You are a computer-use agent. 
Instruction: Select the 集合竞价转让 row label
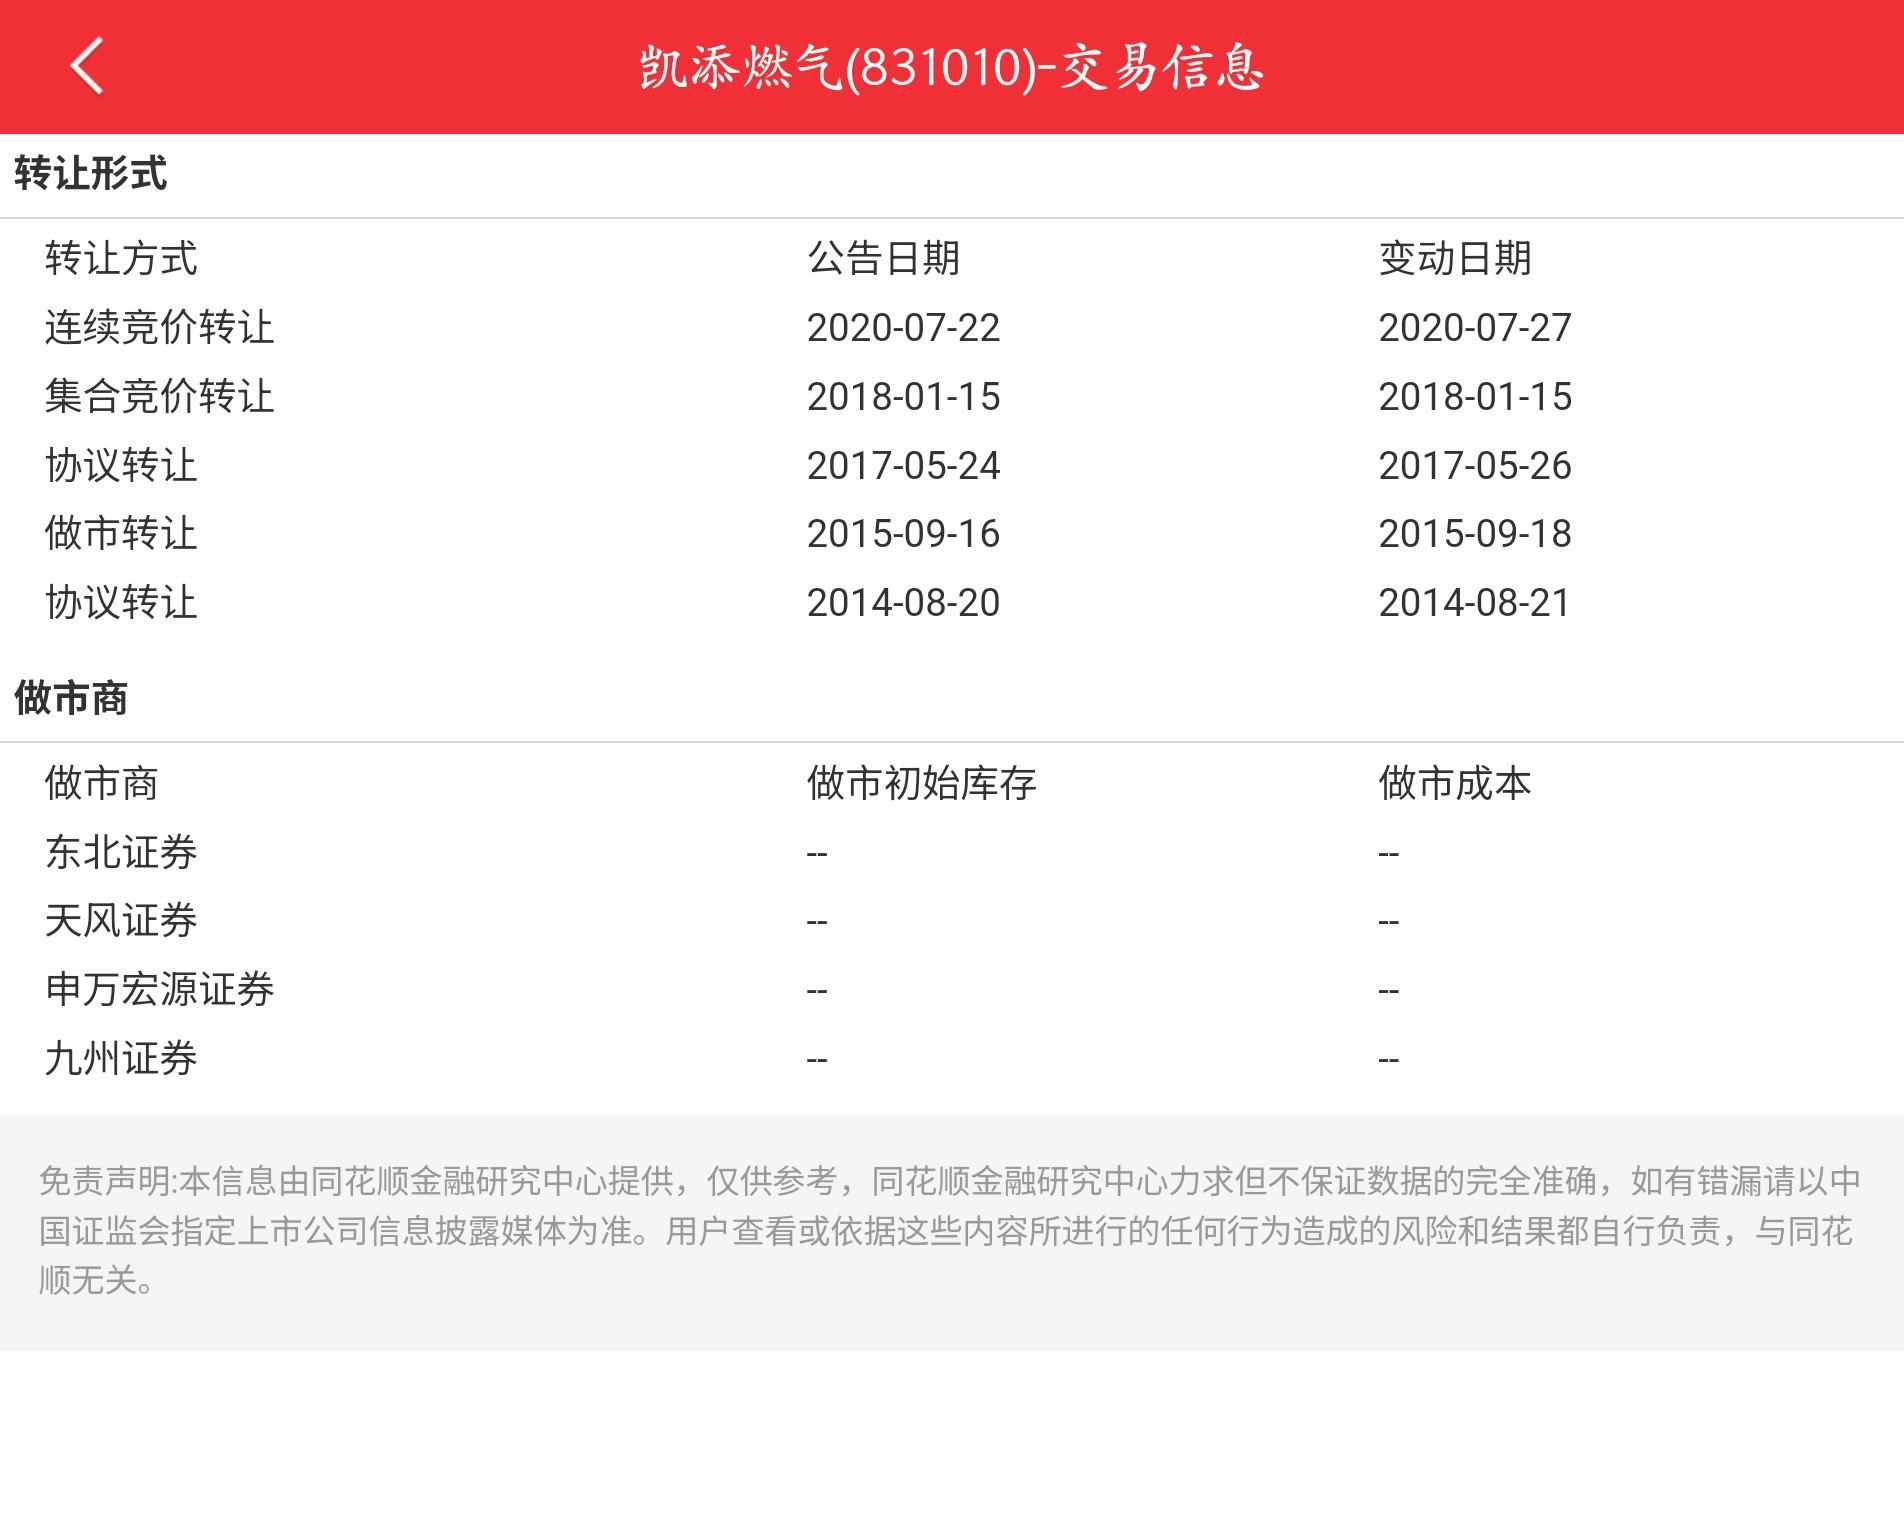[x=160, y=396]
